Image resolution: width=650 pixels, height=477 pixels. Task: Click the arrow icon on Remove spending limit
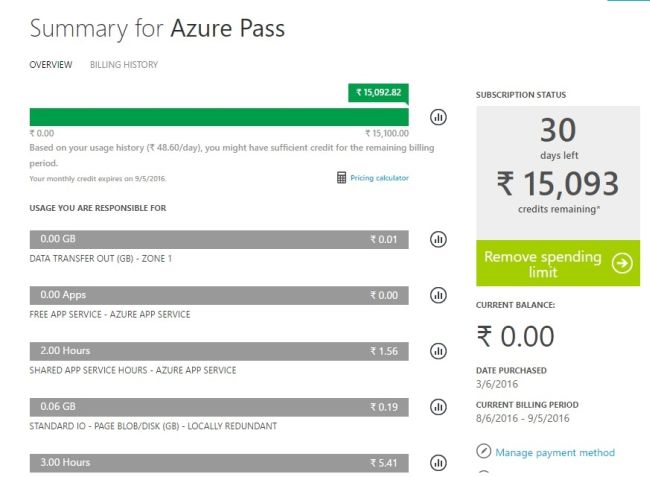tap(622, 264)
